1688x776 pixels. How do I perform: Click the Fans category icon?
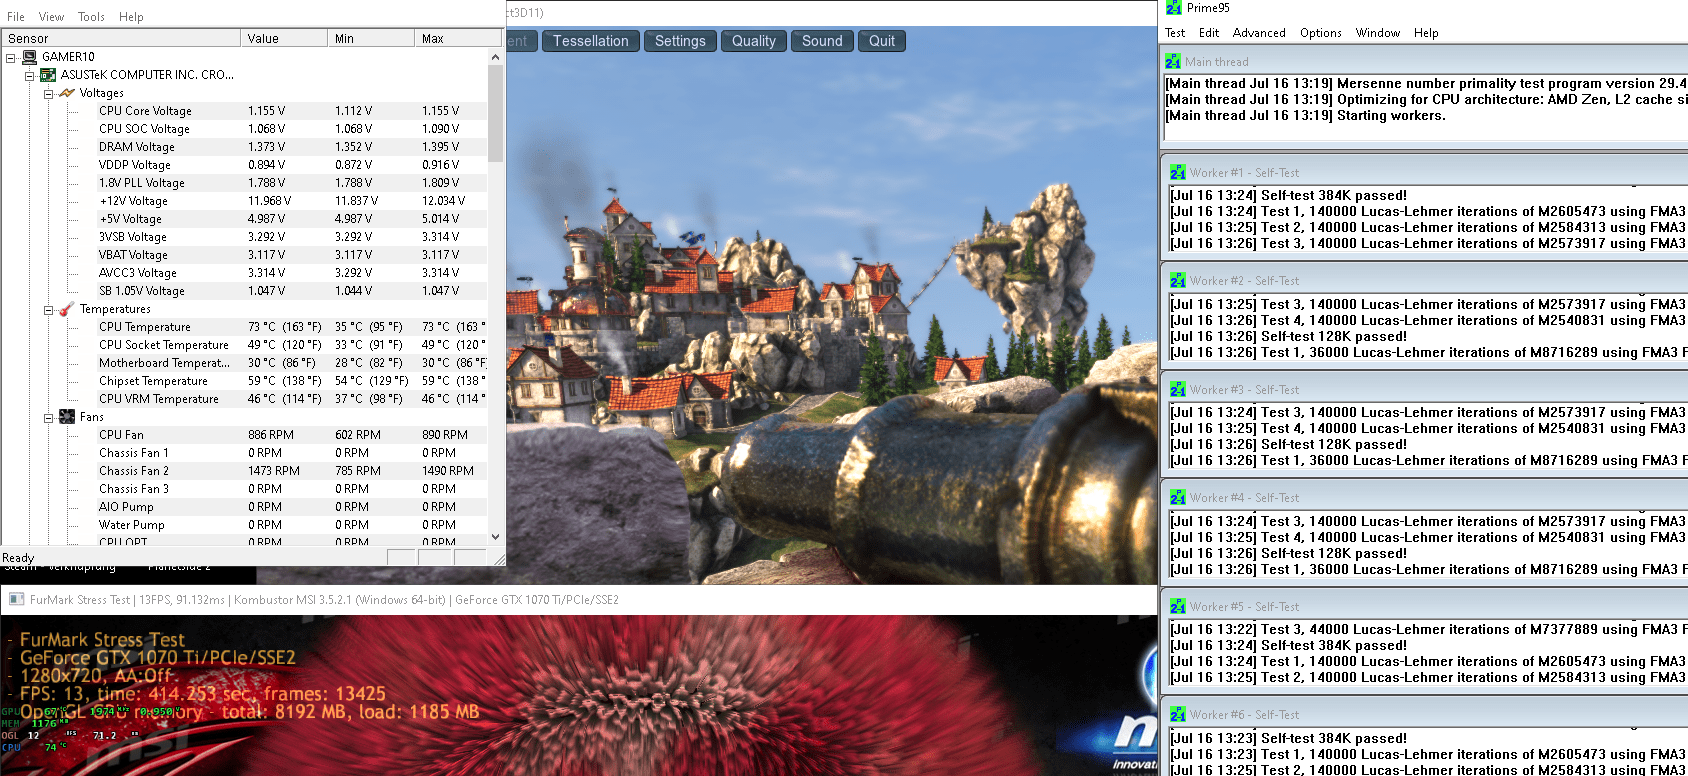click(67, 417)
